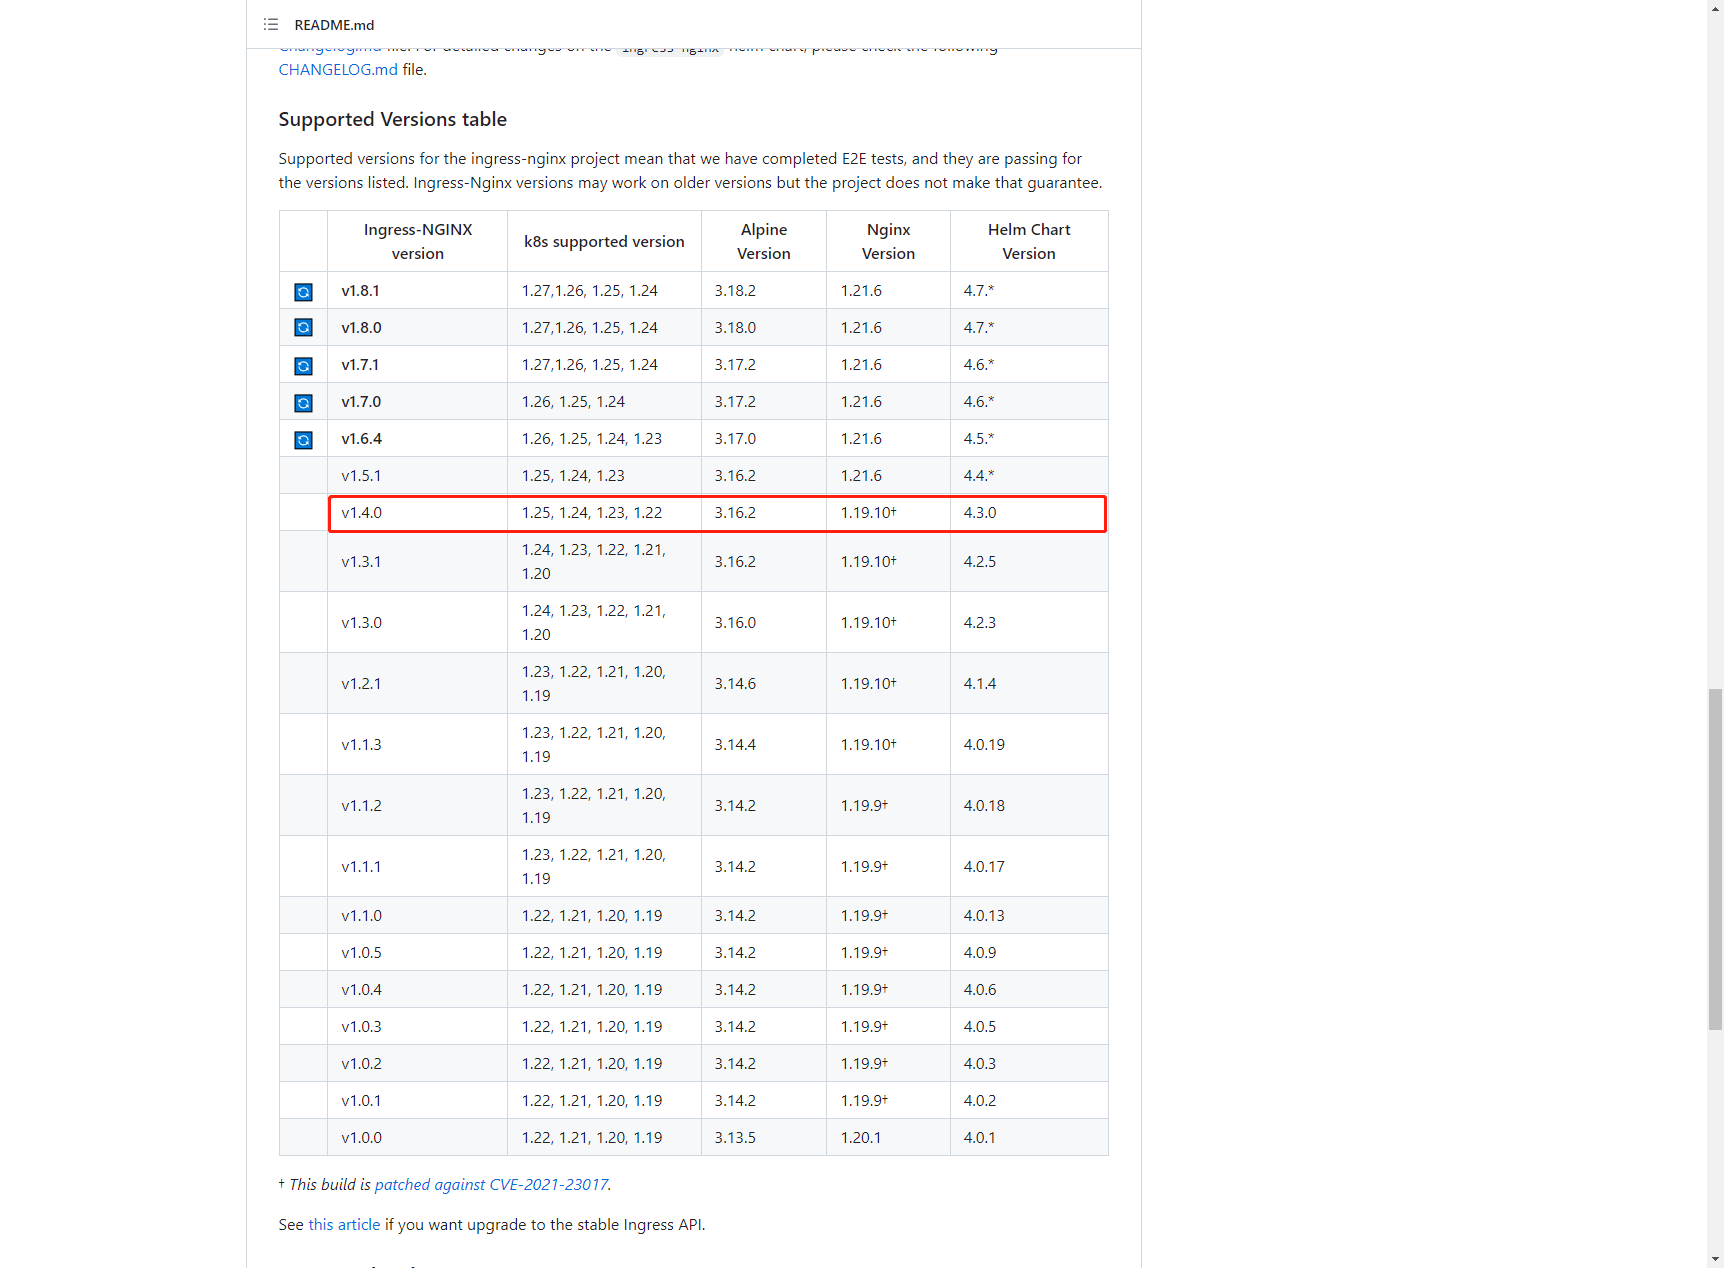Click Helm chart version 4.0.18 cell
The height and width of the screenshot is (1268, 1724).
tap(1029, 806)
